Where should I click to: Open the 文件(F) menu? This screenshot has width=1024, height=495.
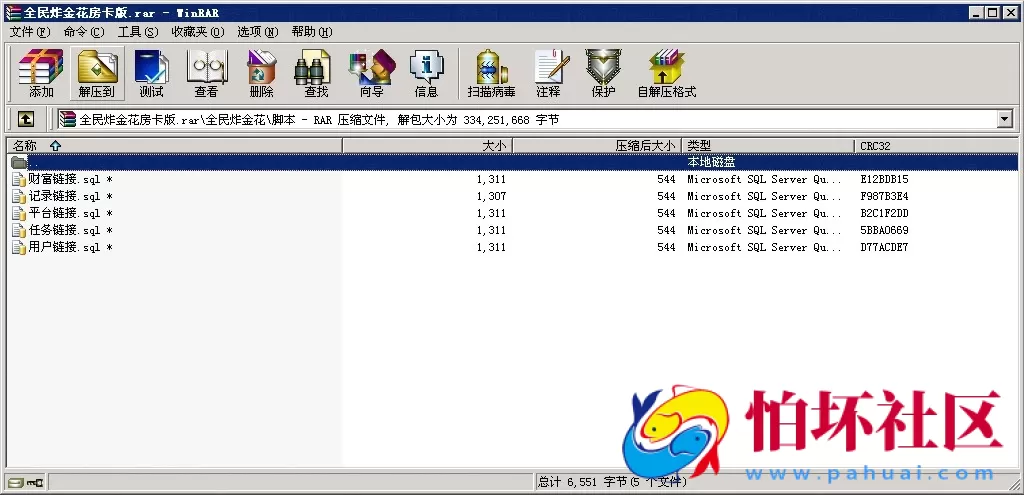point(30,32)
